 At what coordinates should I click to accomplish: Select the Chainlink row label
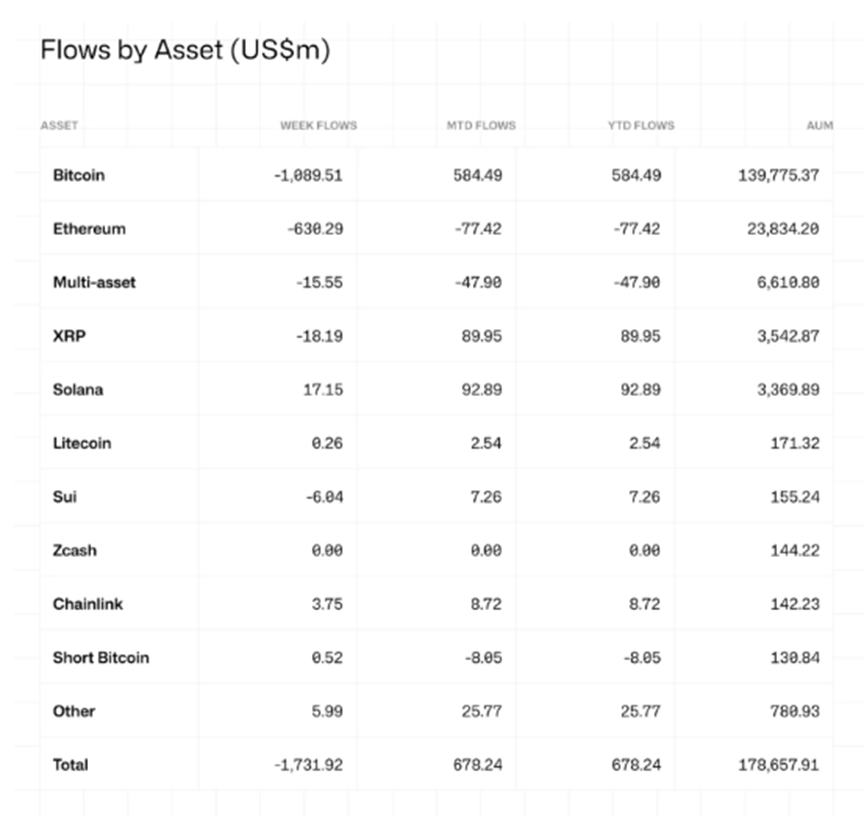click(88, 604)
